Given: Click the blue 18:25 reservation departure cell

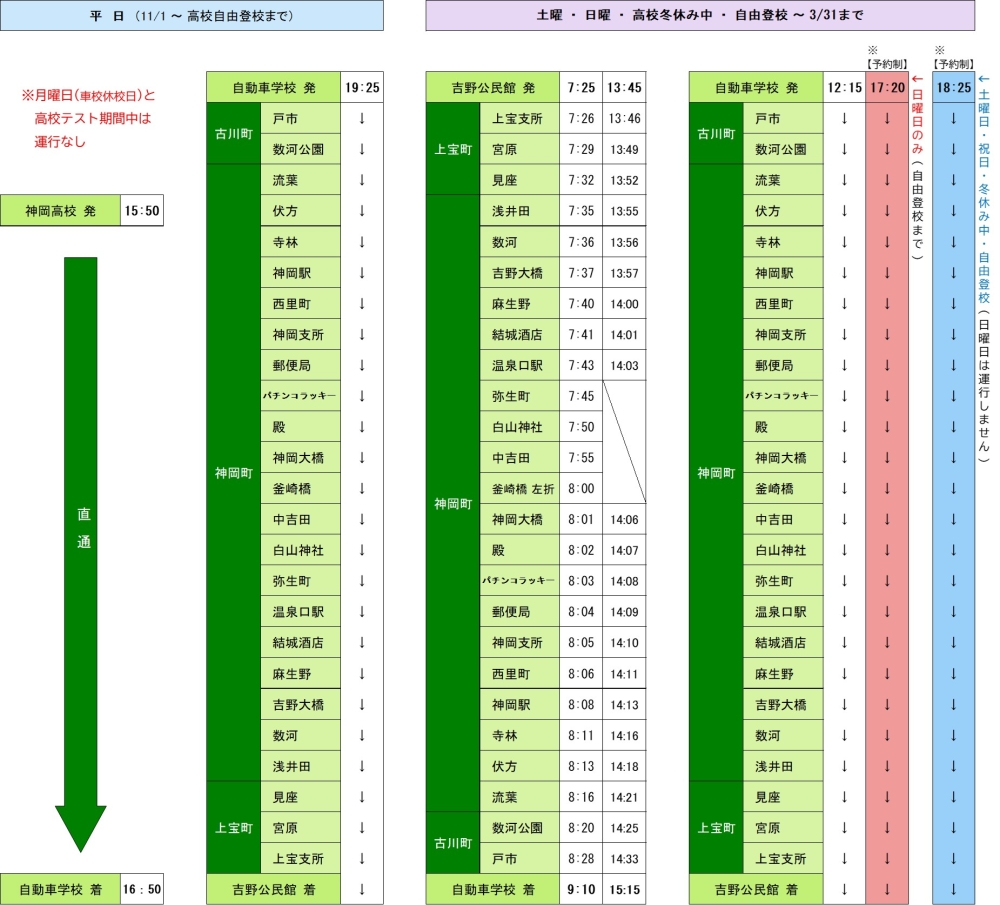Looking at the screenshot, I should pos(953,88).
